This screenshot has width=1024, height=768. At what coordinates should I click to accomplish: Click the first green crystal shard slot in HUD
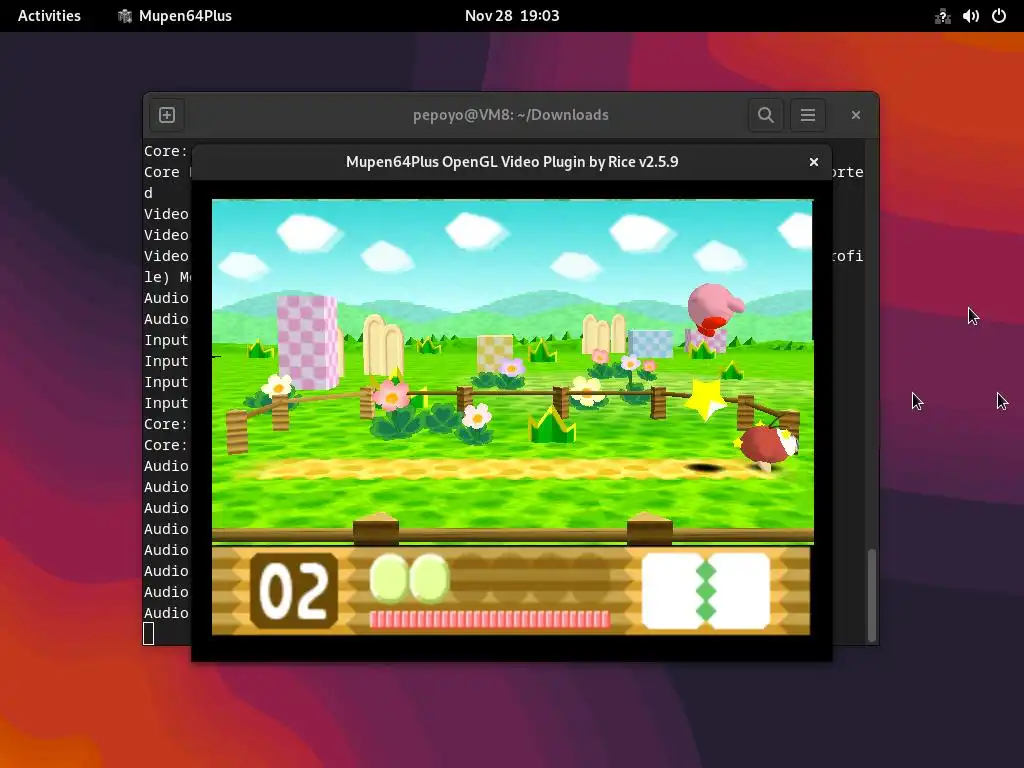pyautogui.click(x=389, y=577)
